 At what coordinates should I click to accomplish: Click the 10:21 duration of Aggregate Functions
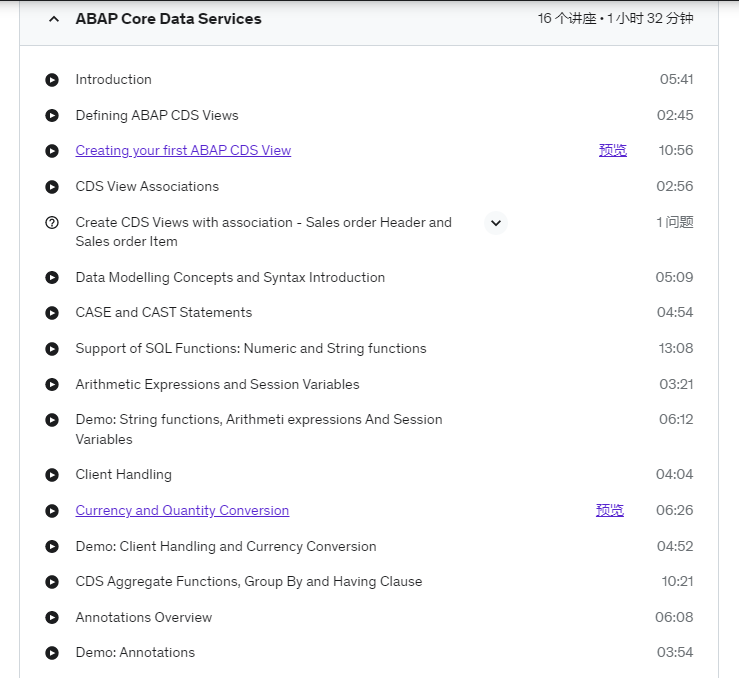click(677, 581)
